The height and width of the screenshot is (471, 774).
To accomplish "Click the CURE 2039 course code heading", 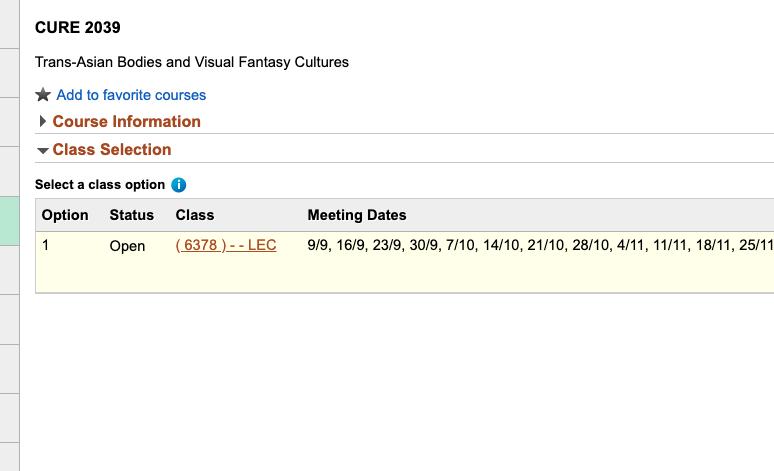I will click(x=77, y=27).
